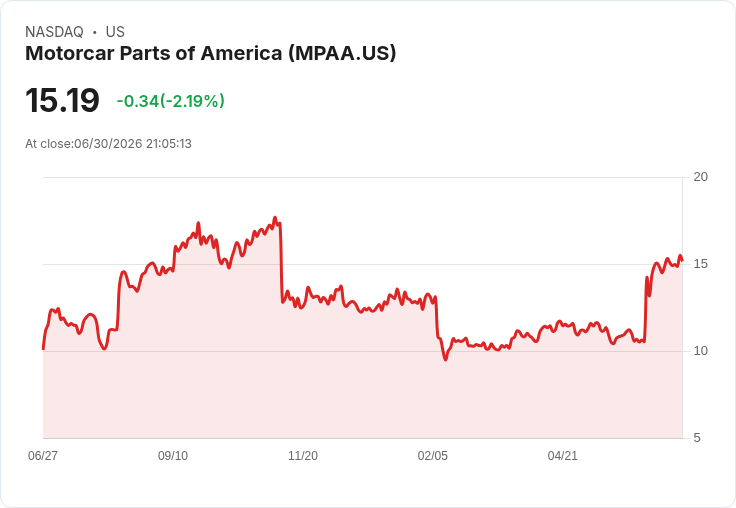Click the 20 price axis label
The image size is (736, 508).
click(x=701, y=177)
